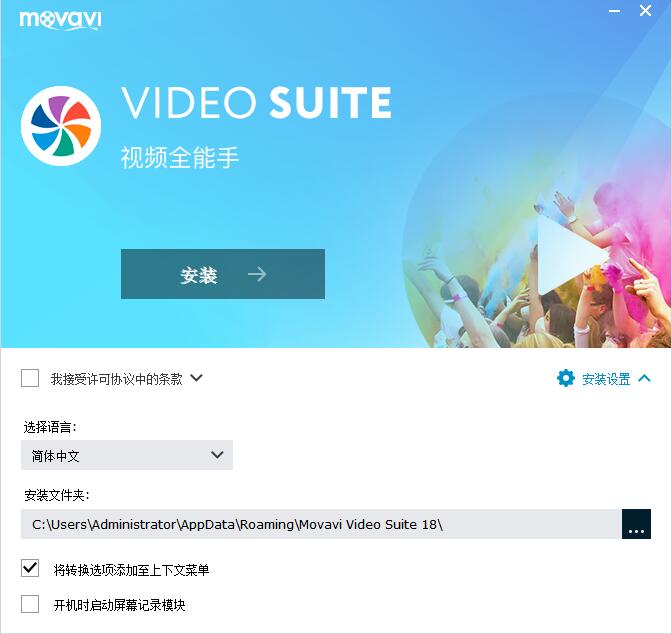Click the 视频全能手 subtitle text
The image size is (672, 634).
(x=180, y=157)
